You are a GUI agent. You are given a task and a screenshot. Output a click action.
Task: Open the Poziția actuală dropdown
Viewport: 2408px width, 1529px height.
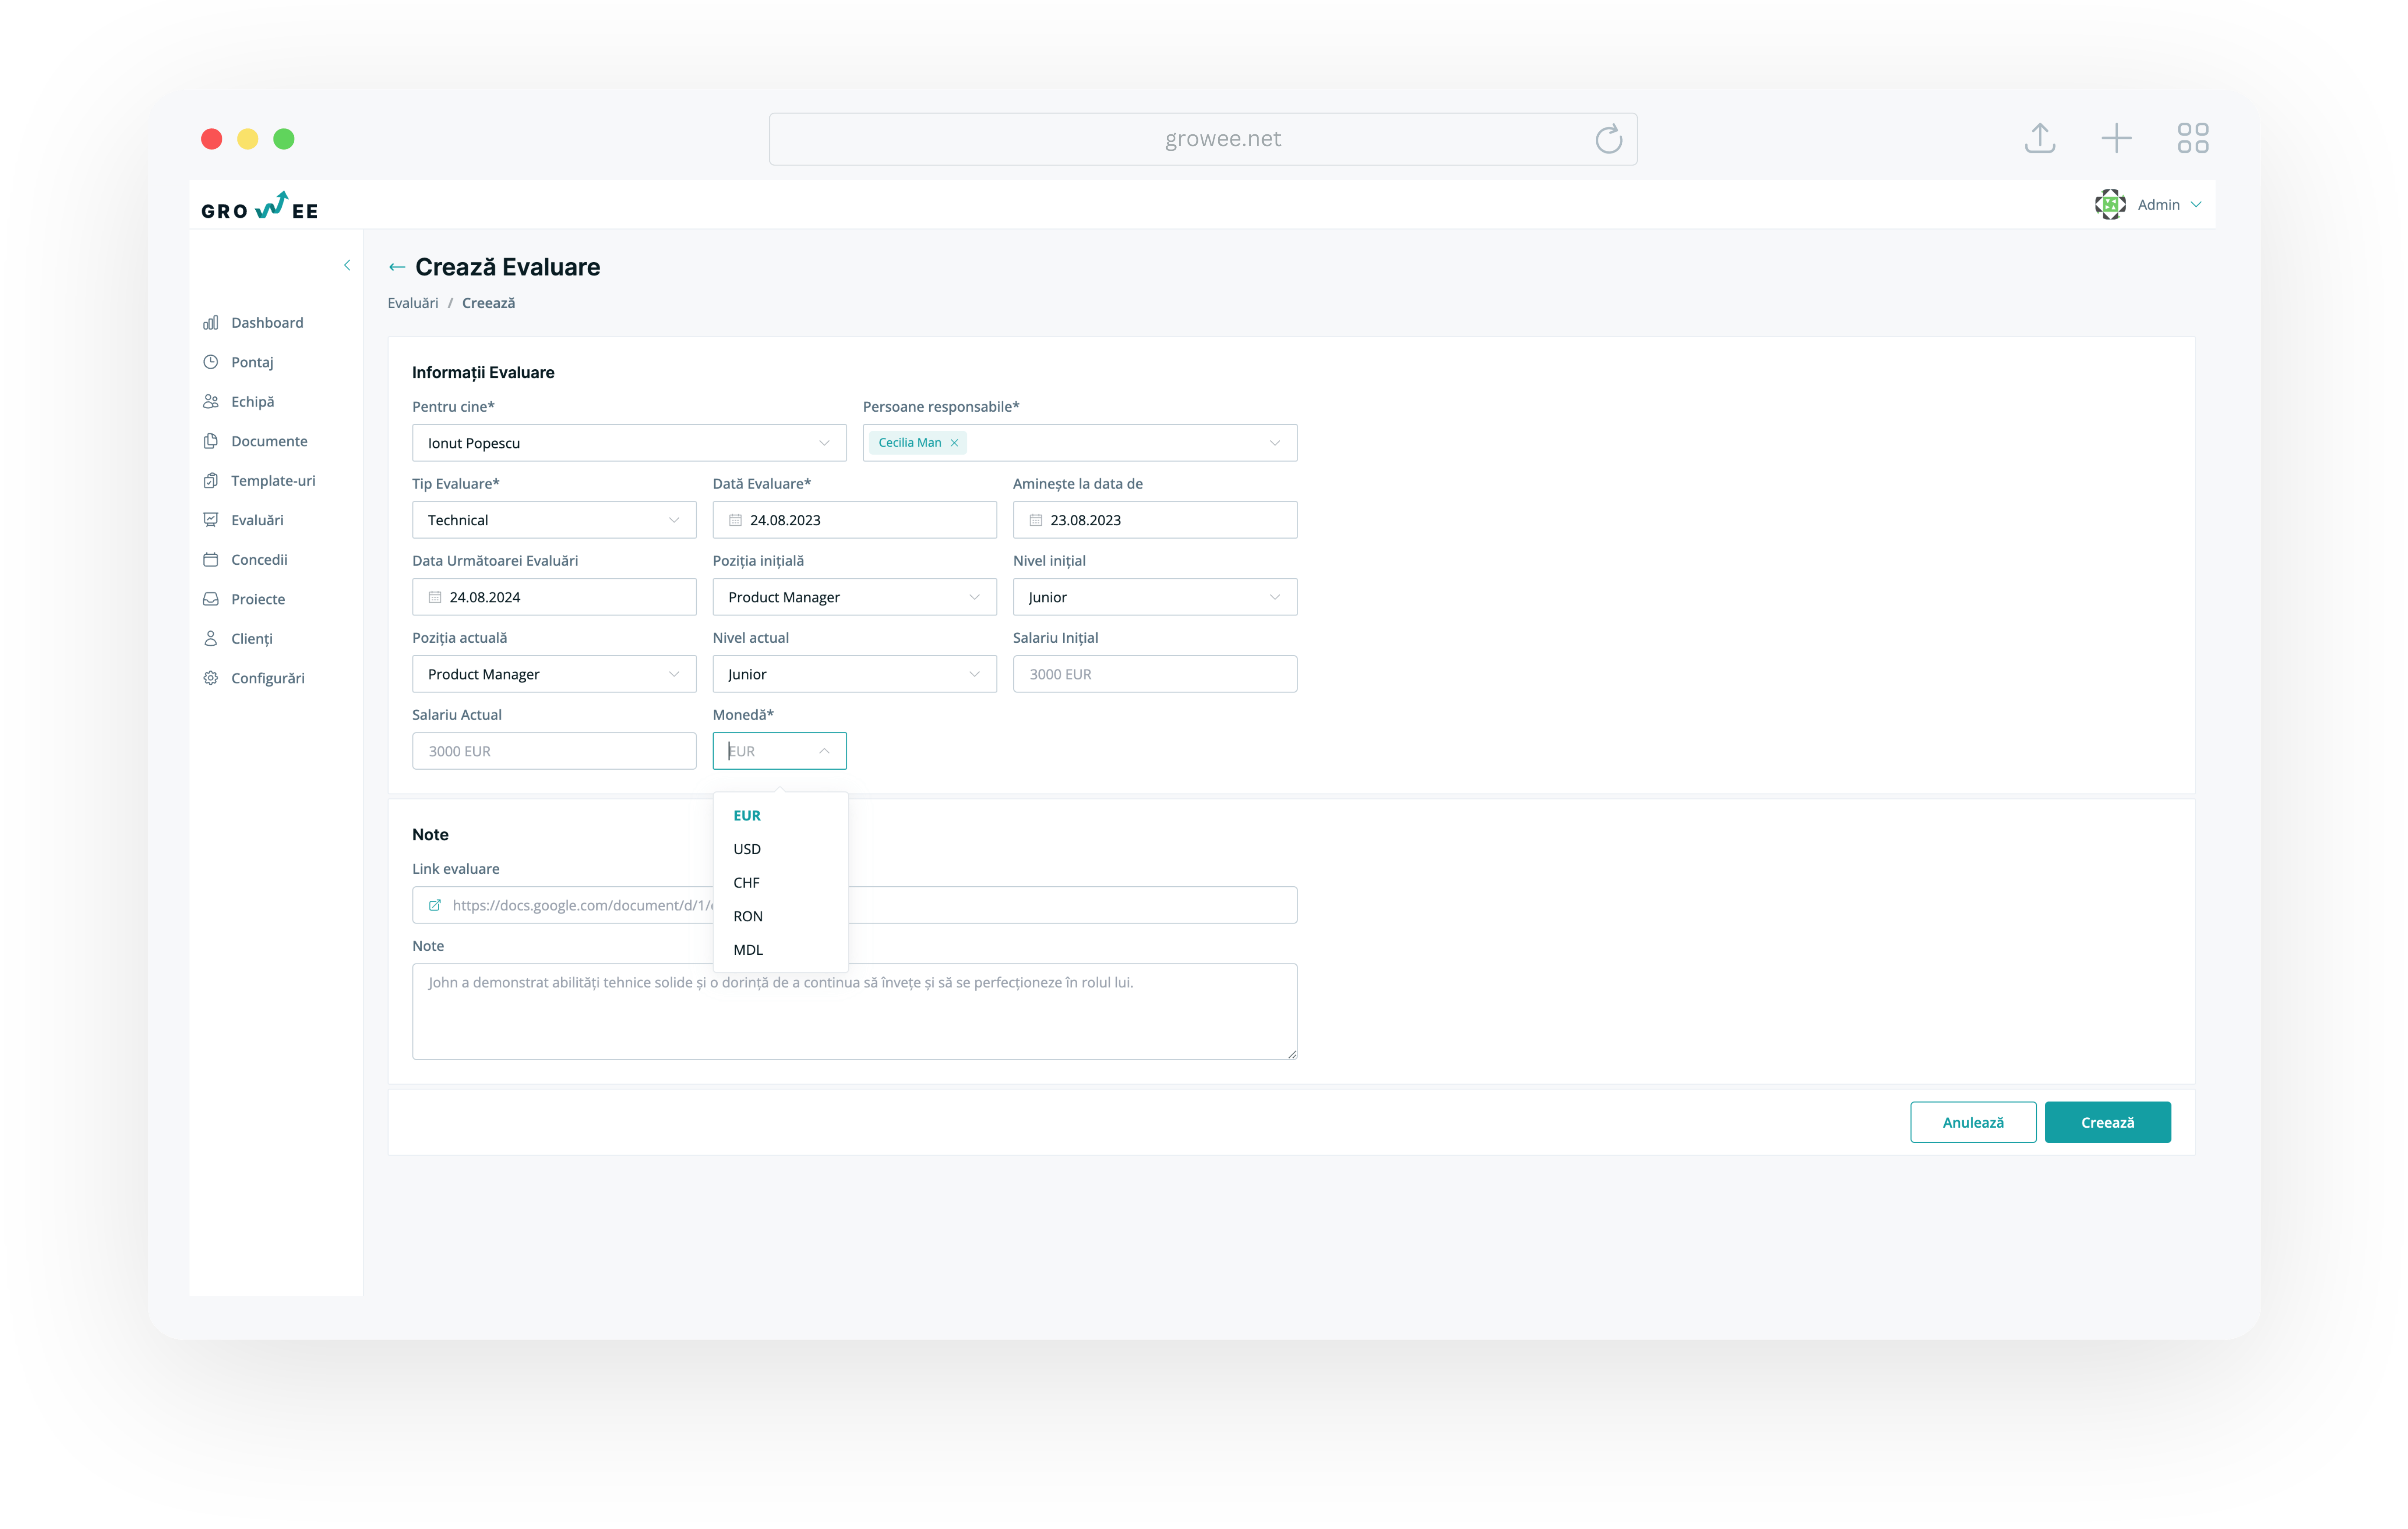pyautogui.click(x=554, y=674)
